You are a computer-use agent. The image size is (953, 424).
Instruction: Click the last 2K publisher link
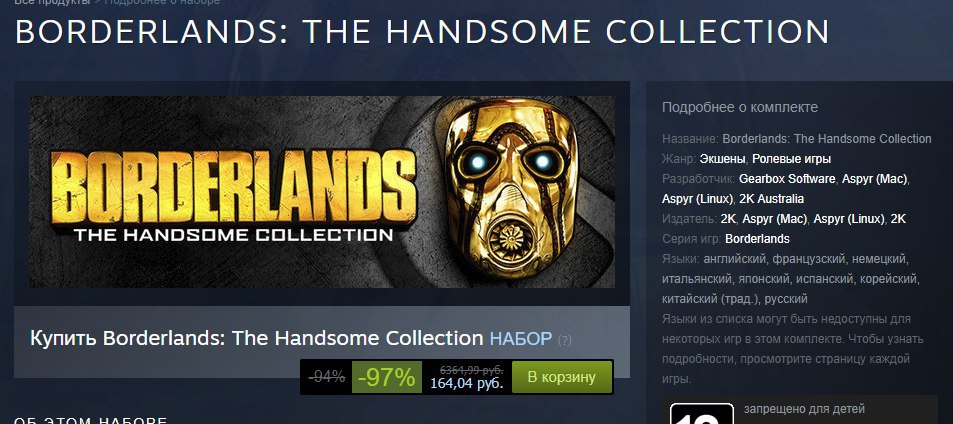click(898, 219)
